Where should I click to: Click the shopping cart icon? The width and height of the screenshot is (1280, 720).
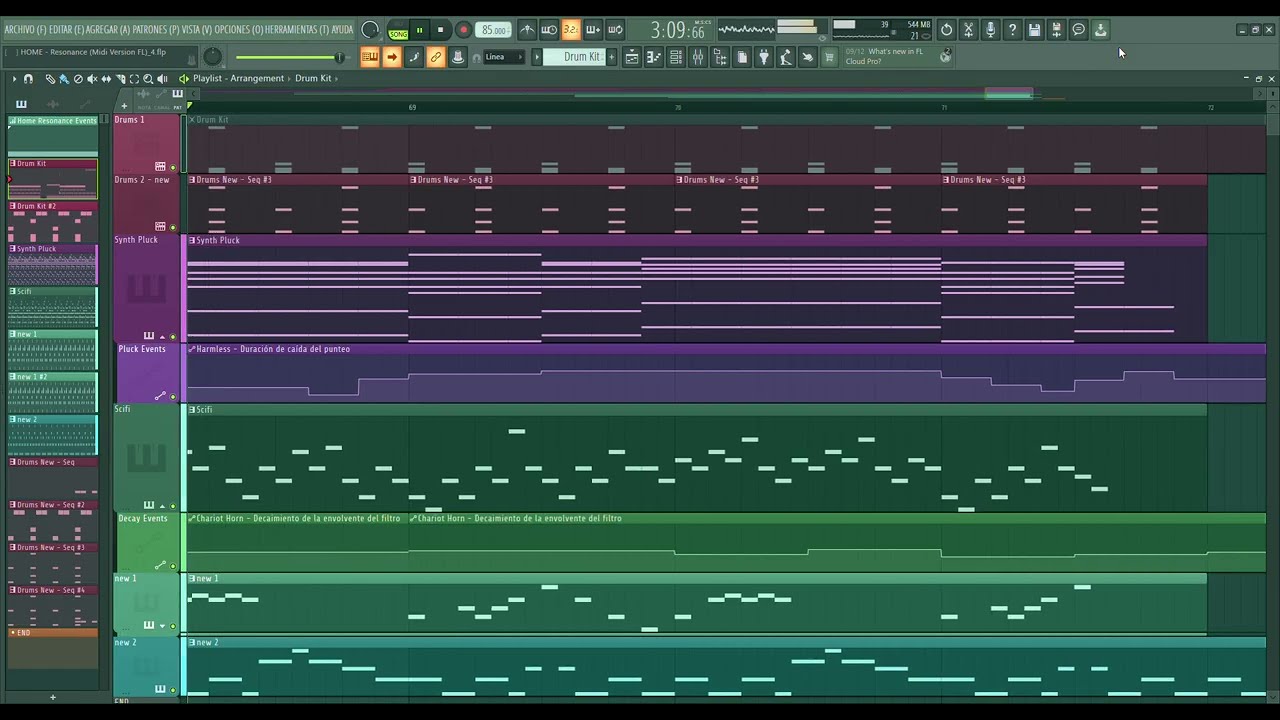828,57
